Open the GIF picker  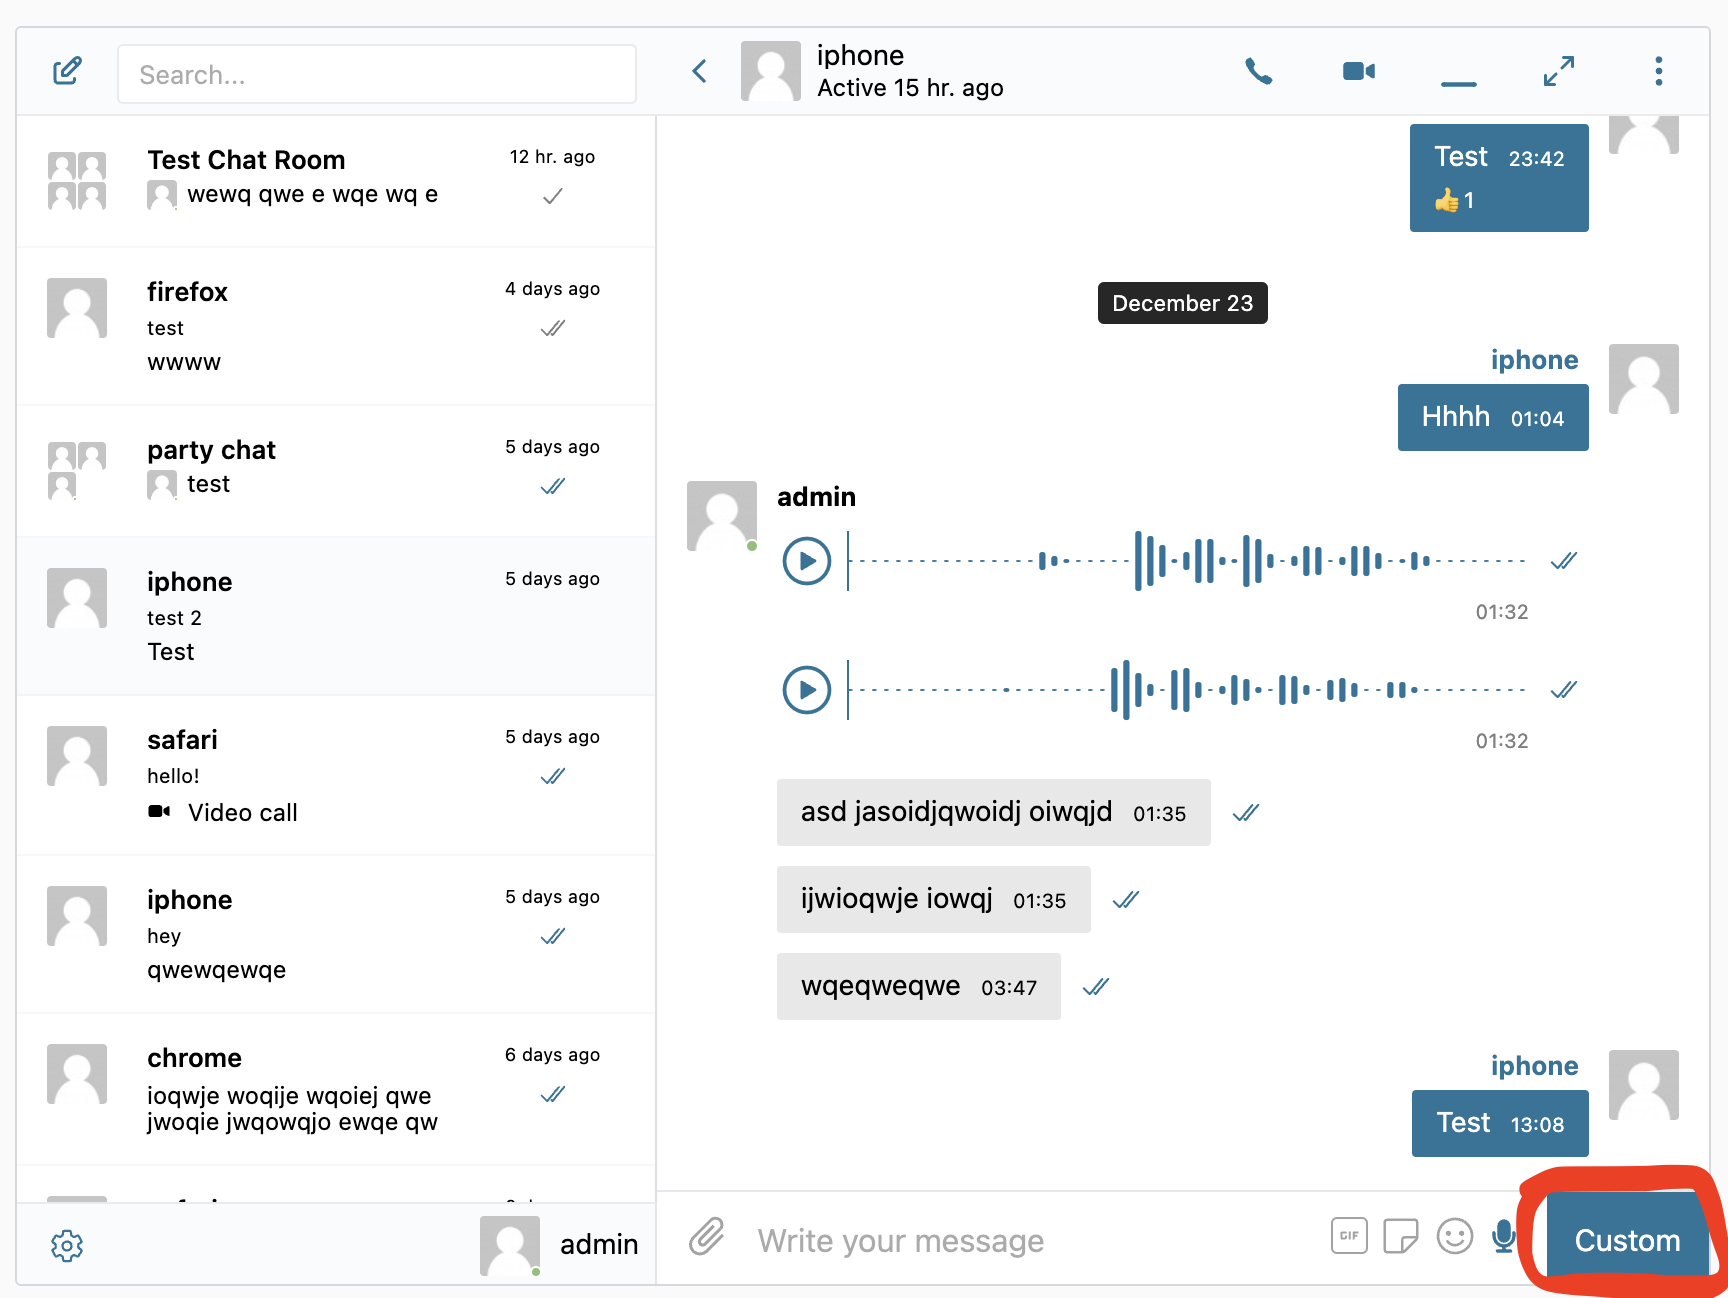[1349, 1236]
